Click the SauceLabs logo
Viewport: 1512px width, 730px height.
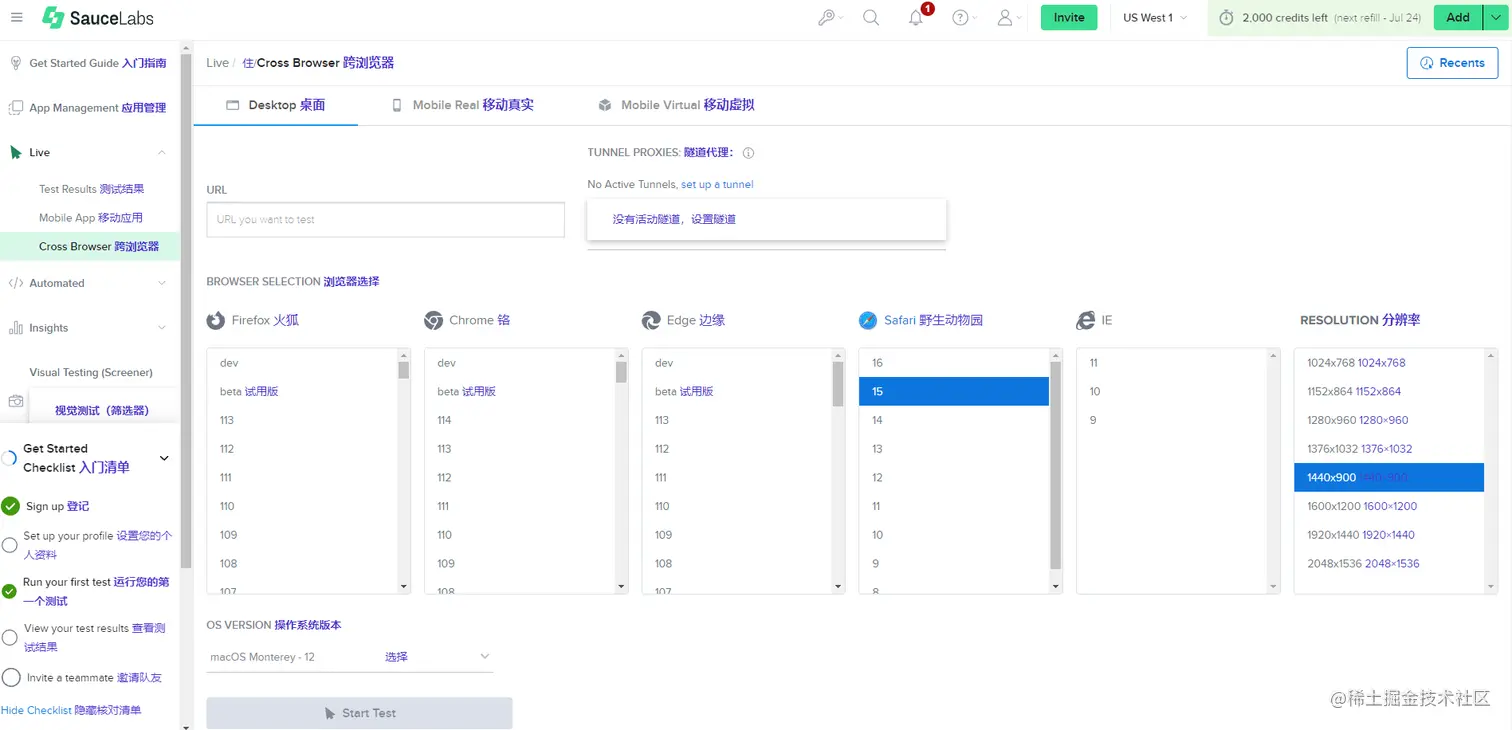[x=98, y=18]
